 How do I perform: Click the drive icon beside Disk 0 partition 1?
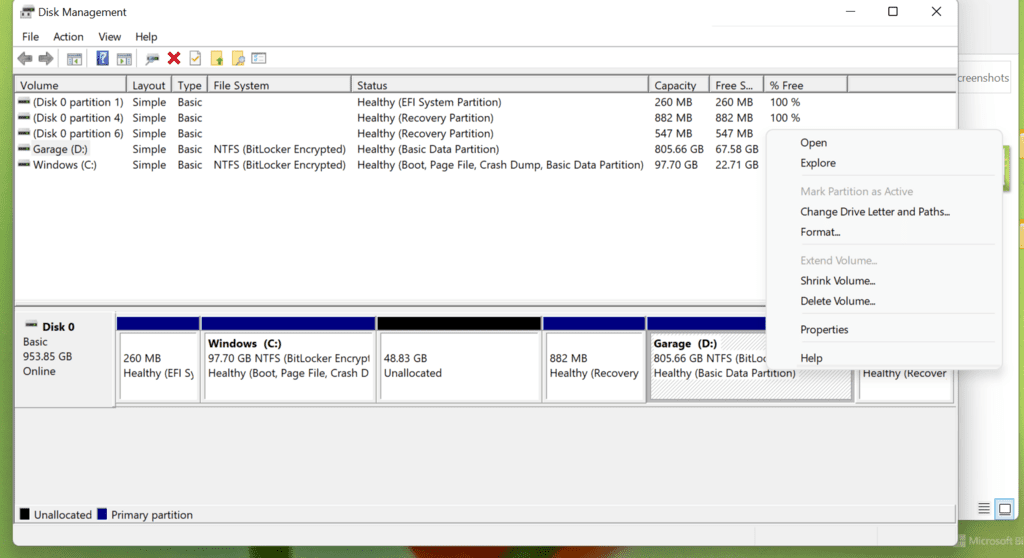tap(24, 102)
